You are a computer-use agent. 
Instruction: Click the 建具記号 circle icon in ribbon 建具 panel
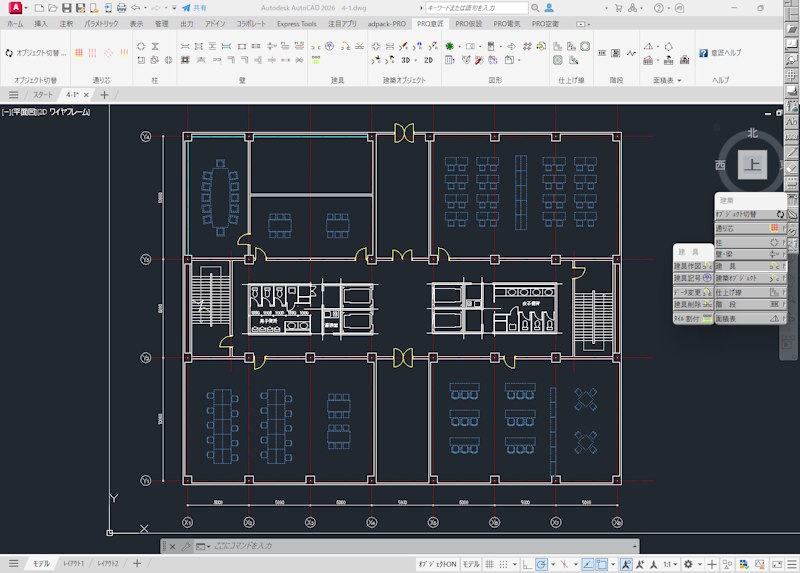coord(330,46)
